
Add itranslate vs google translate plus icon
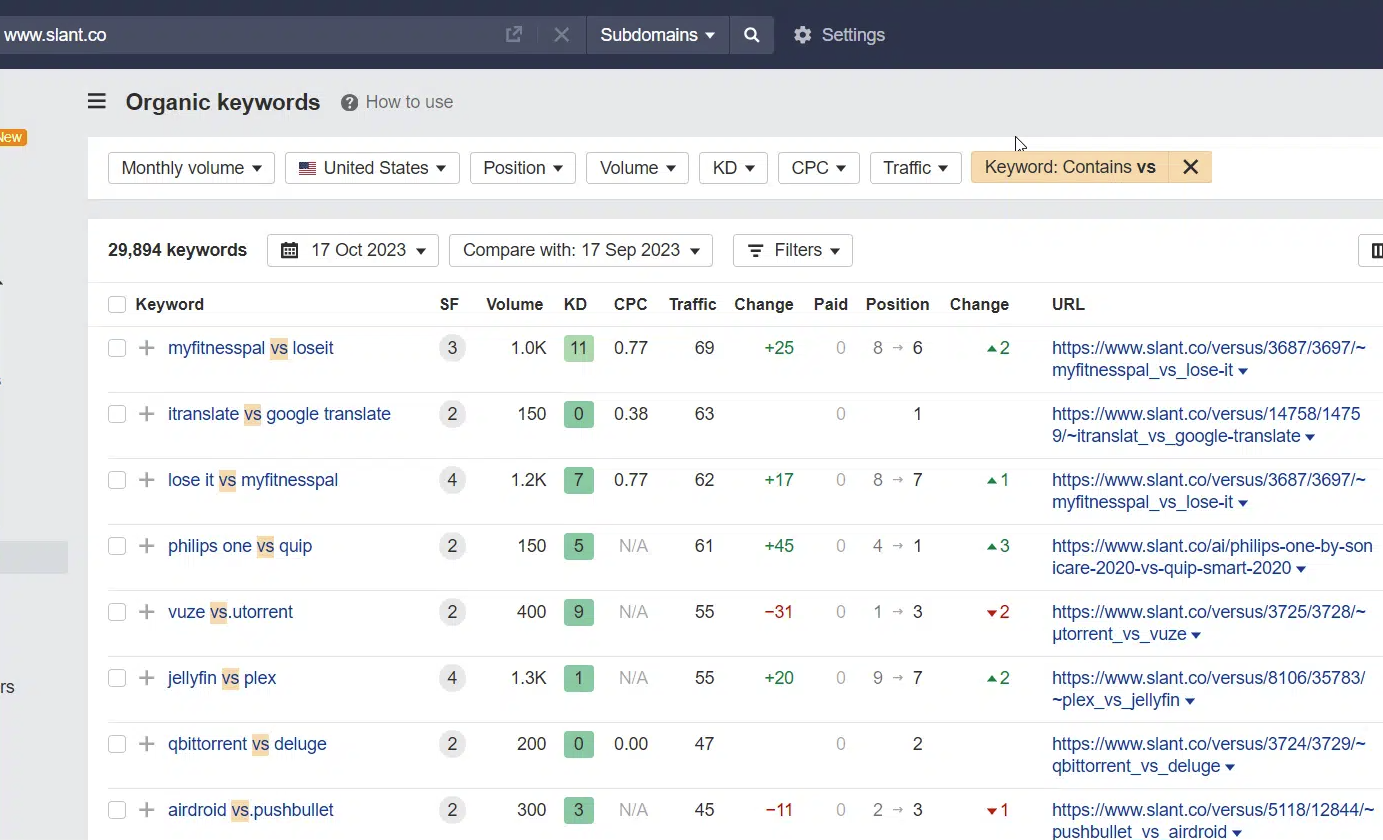[x=147, y=414]
